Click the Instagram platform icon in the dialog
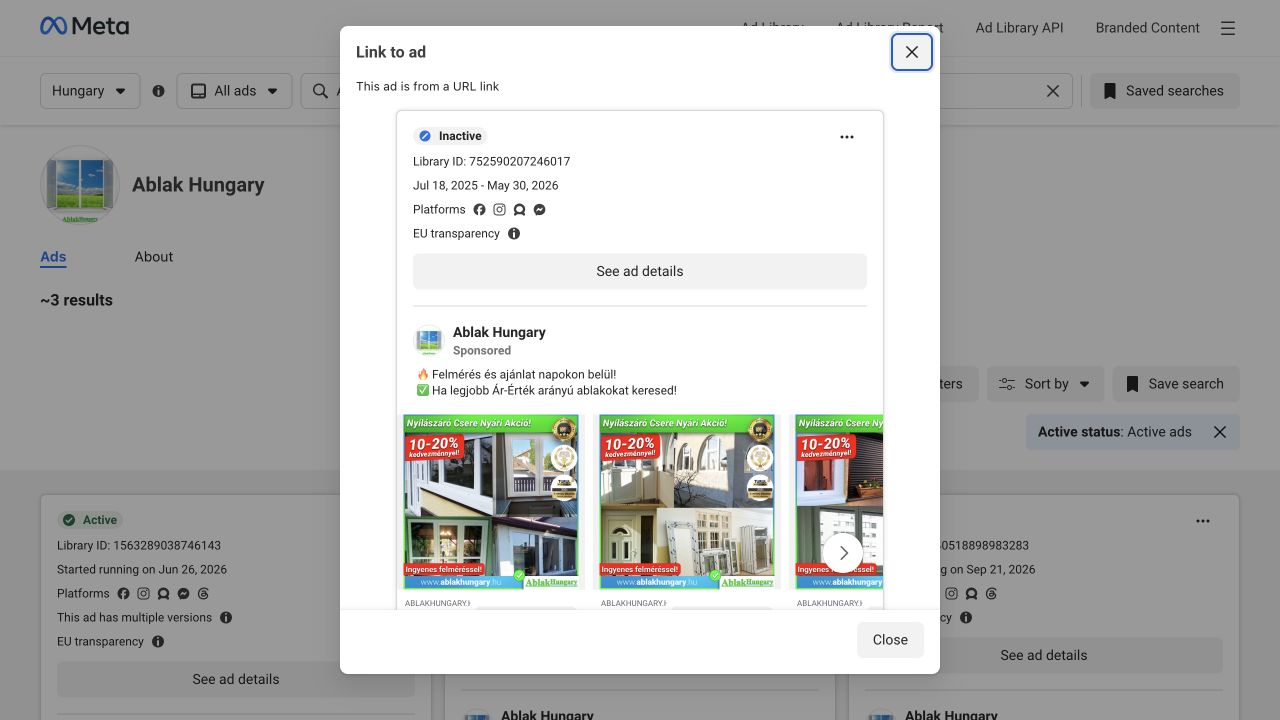 click(499, 210)
